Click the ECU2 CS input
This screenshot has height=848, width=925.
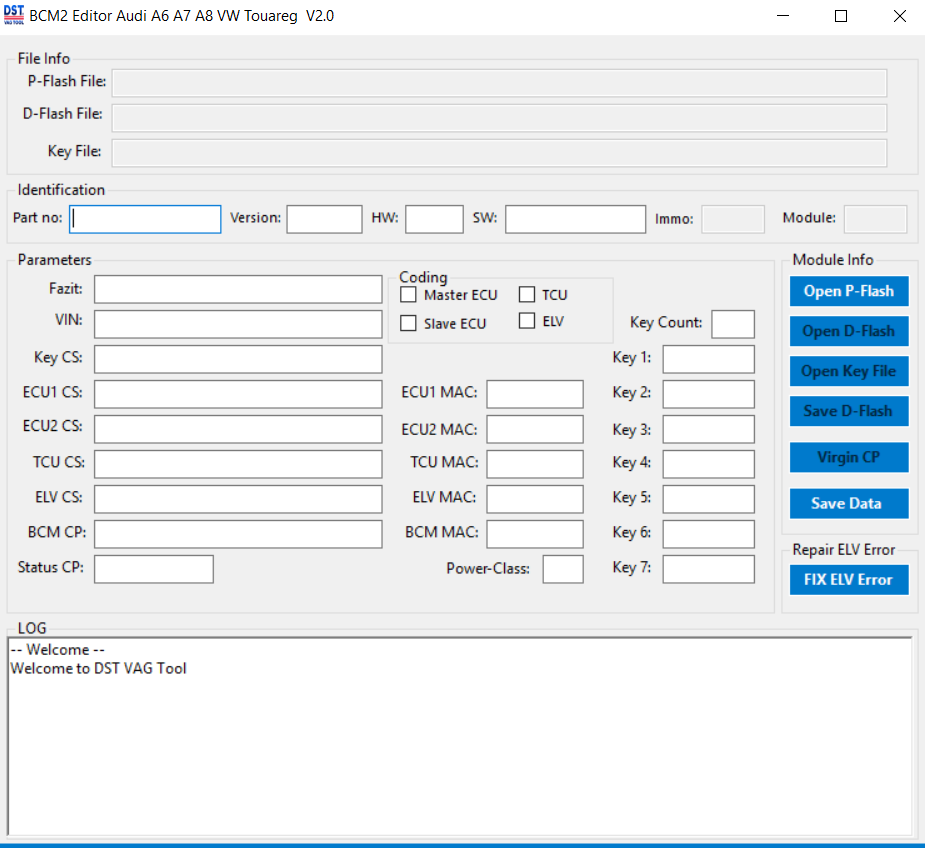click(238, 429)
